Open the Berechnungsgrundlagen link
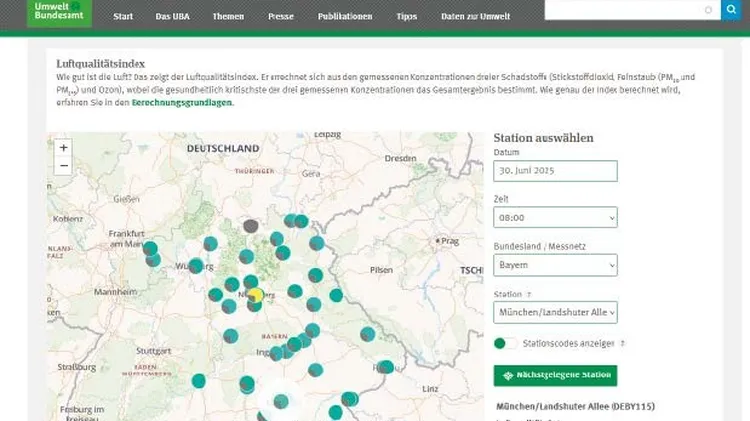Screen dimensions: 750x421 click(x=182, y=102)
